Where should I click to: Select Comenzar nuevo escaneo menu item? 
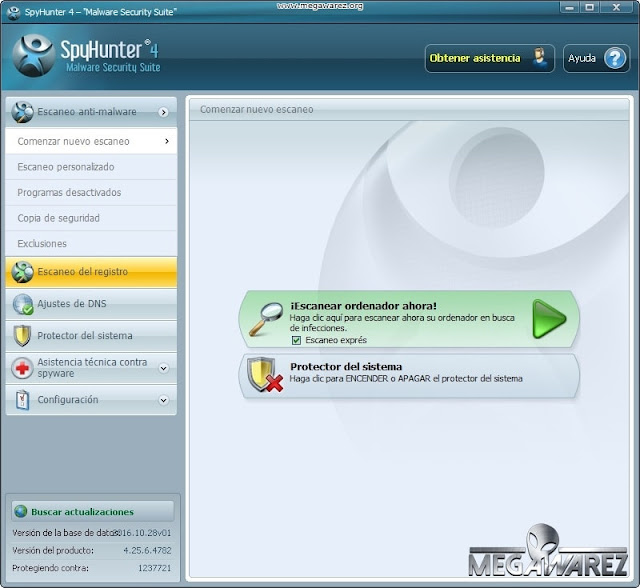(91, 141)
